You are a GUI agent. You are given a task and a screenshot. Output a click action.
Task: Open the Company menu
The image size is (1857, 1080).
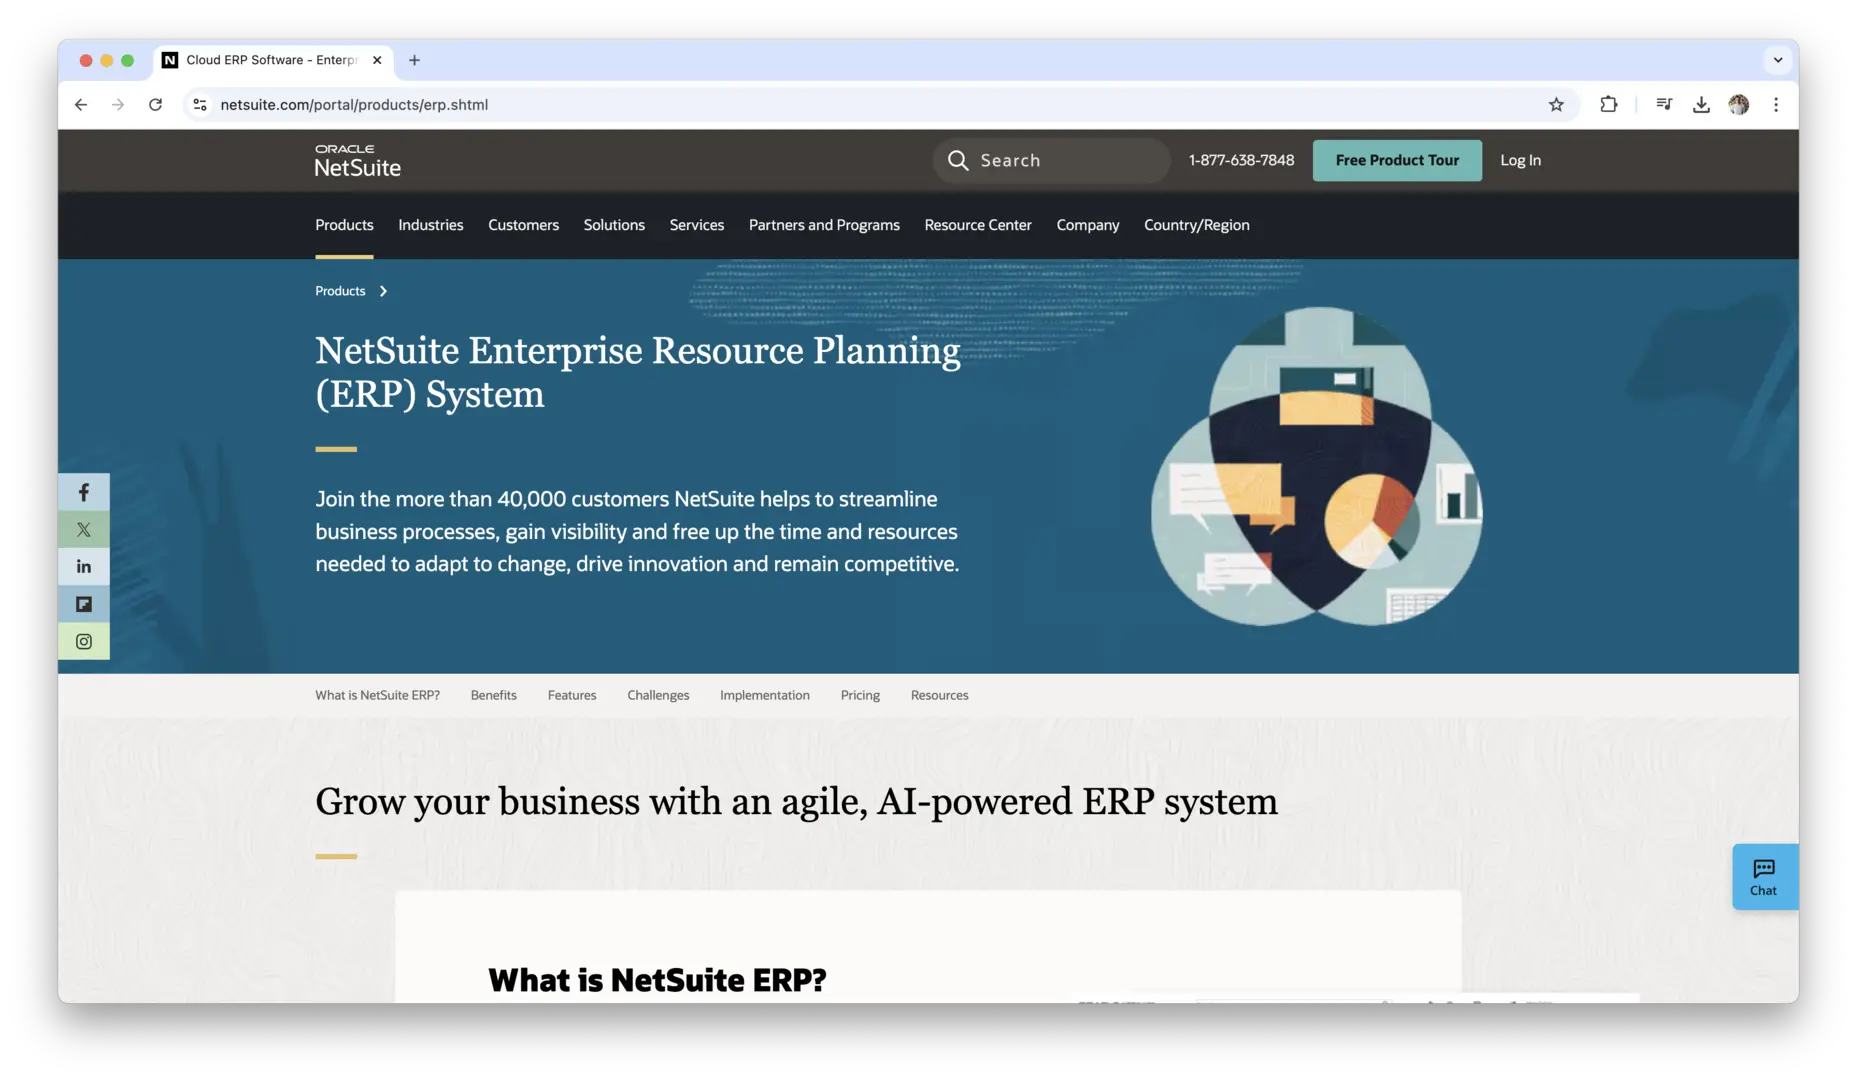[x=1087, y=225]
